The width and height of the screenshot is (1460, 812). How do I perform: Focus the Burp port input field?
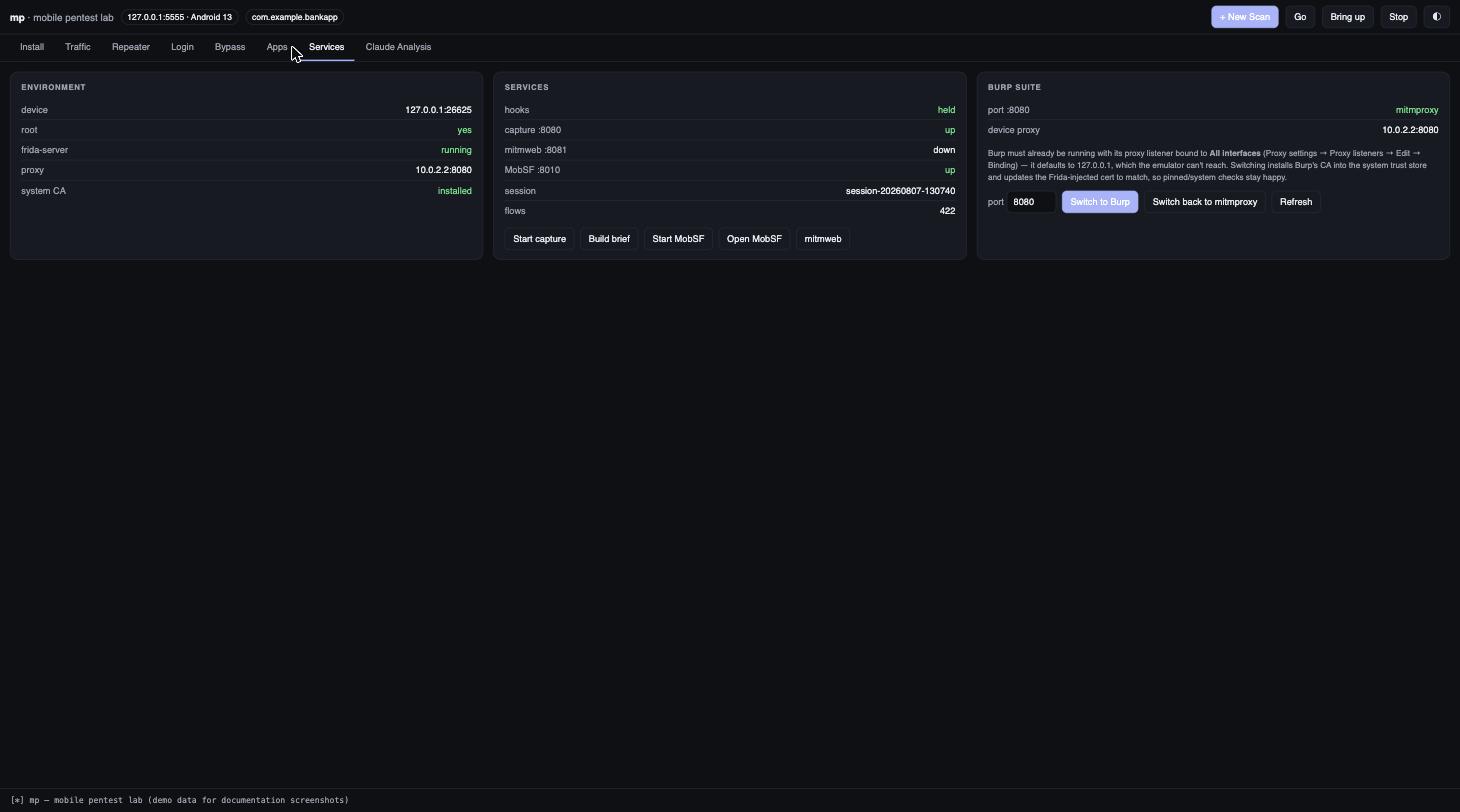(x=1031, y=202)
